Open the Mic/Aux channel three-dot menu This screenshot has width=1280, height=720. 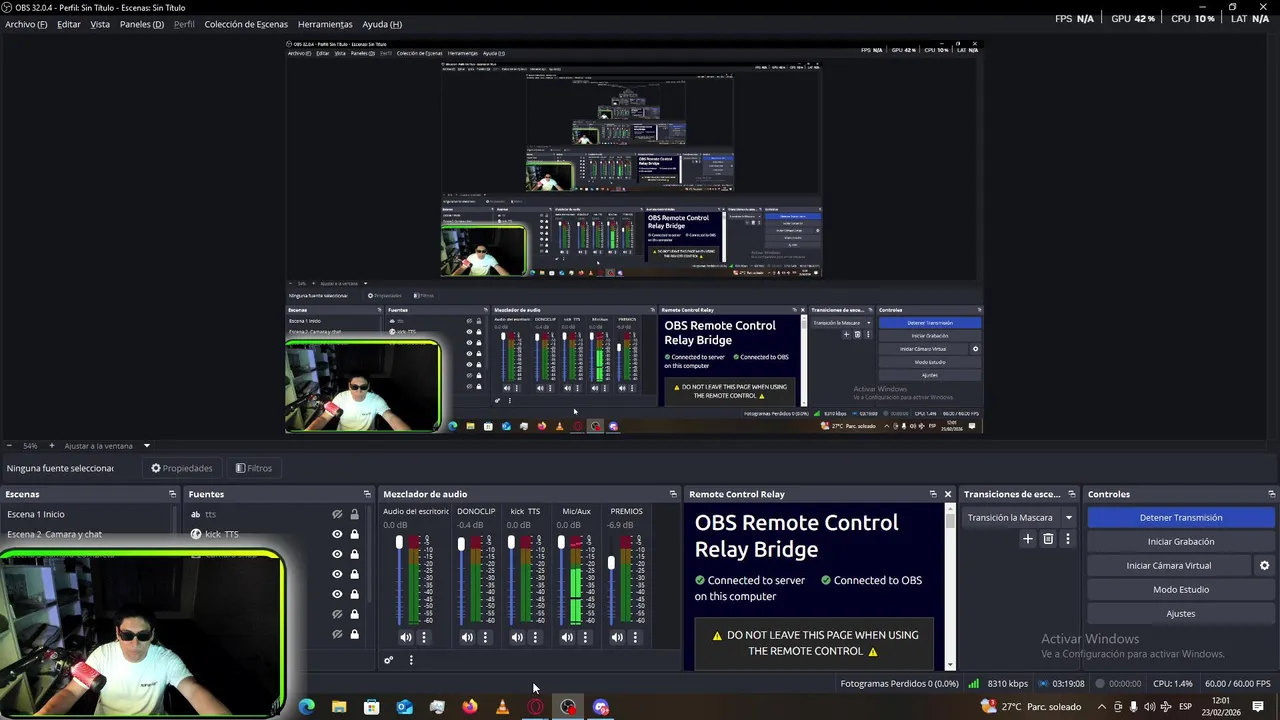pos(585,637)
